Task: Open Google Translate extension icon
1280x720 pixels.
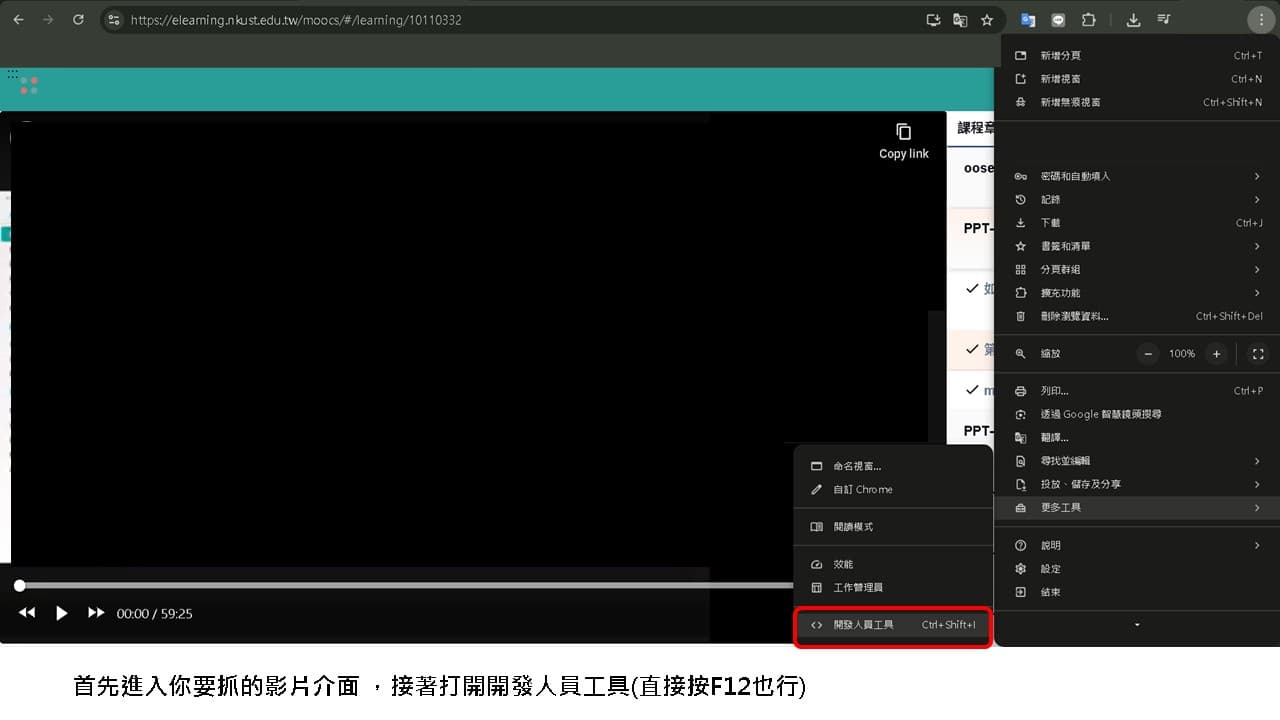Action: 1028,20
